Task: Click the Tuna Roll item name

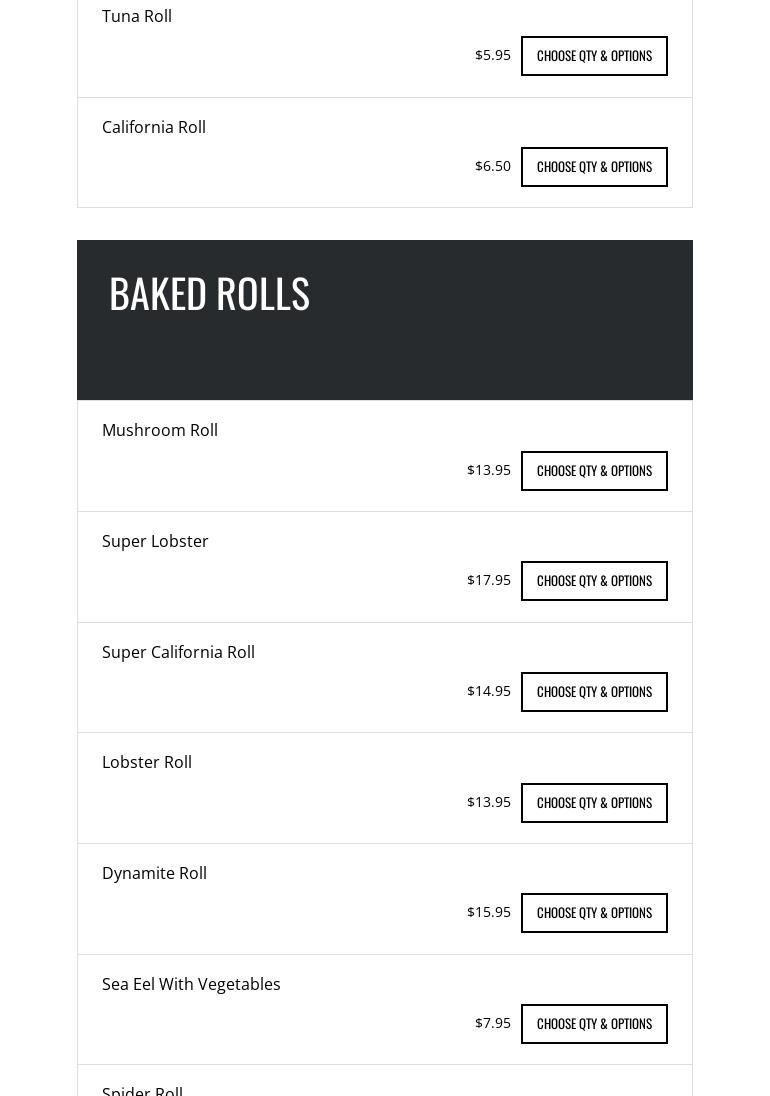Action: point(137,16)
